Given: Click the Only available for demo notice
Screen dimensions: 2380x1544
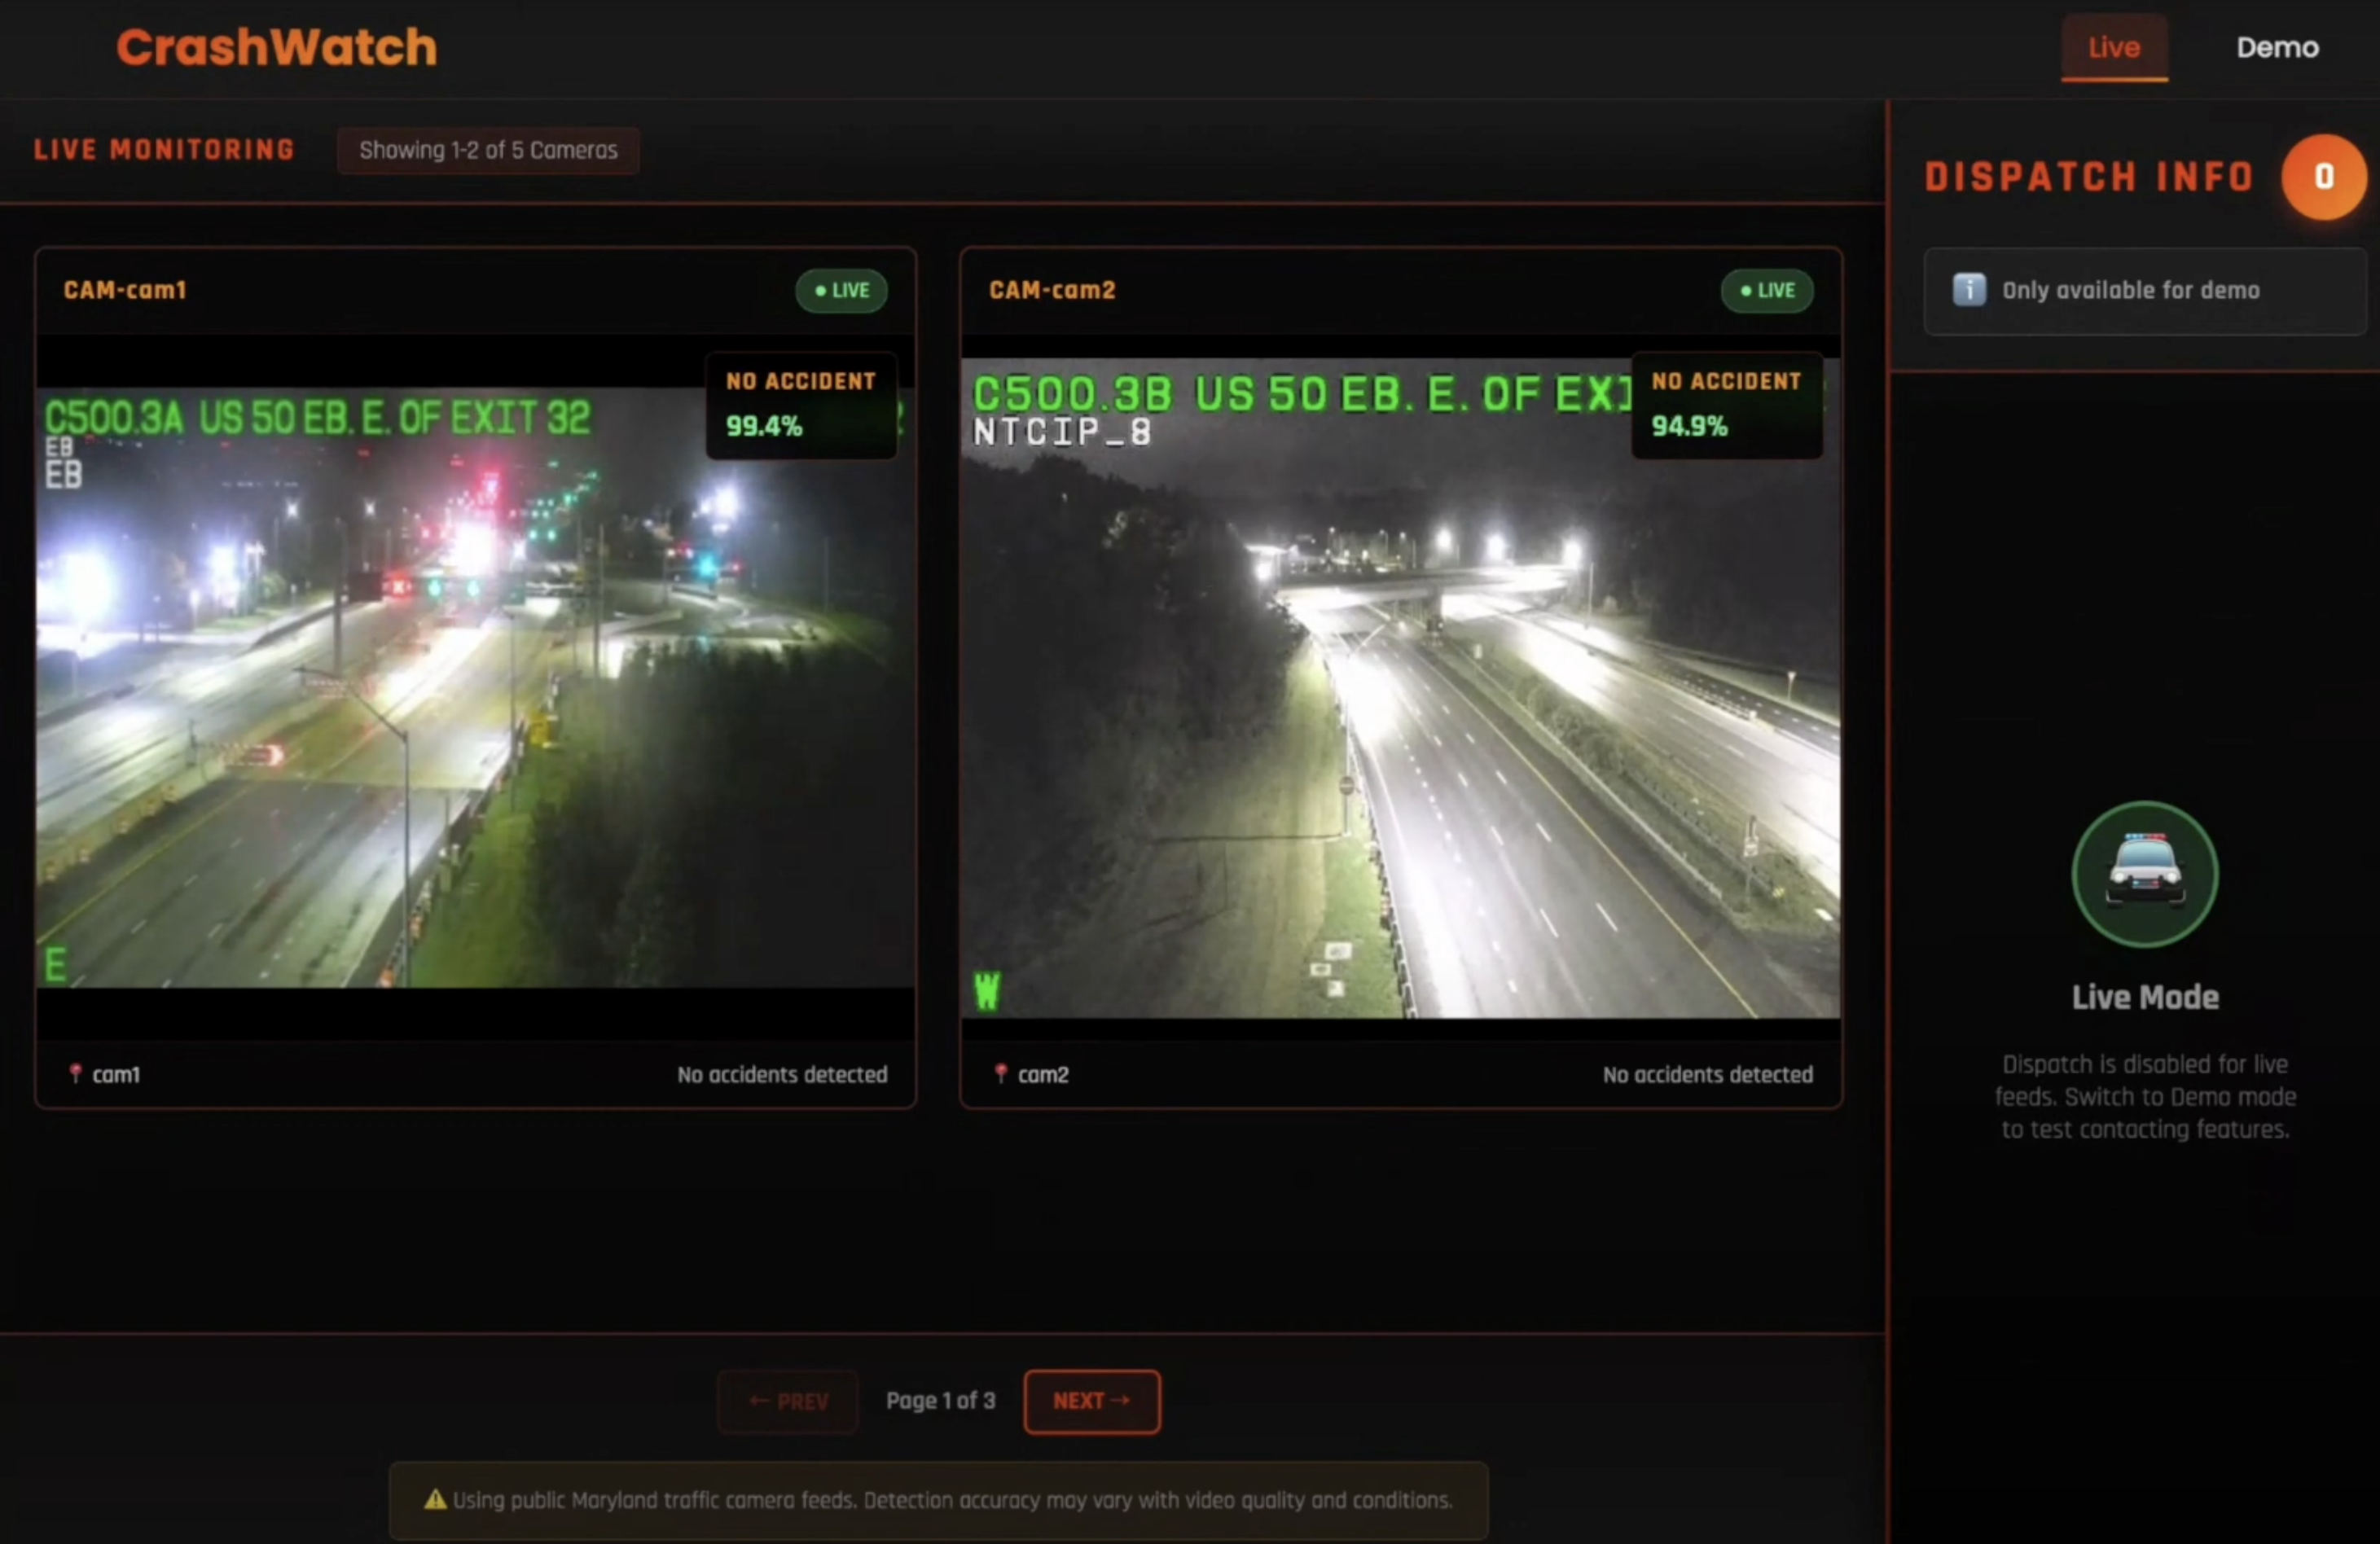Looking at the screenshot, I should 2130,290.
